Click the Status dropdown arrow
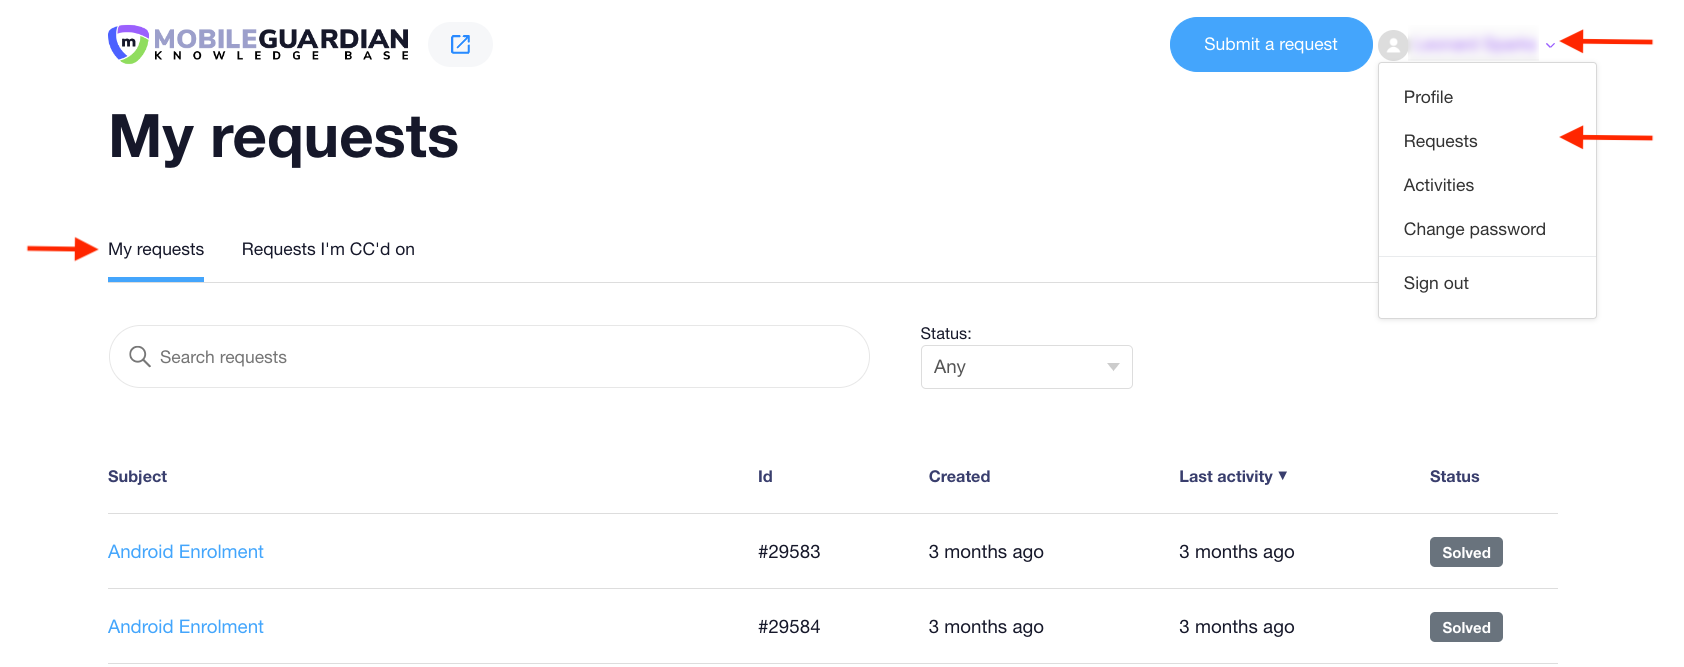 1113,367
